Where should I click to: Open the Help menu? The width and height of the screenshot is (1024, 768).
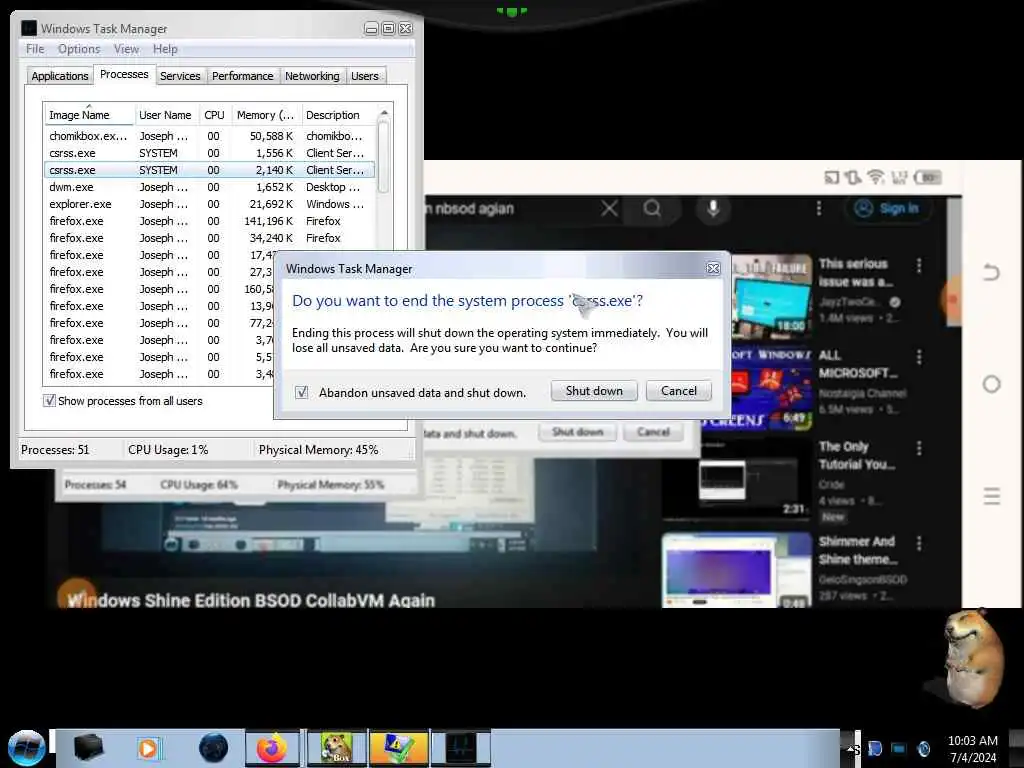(x=165, y=49)
